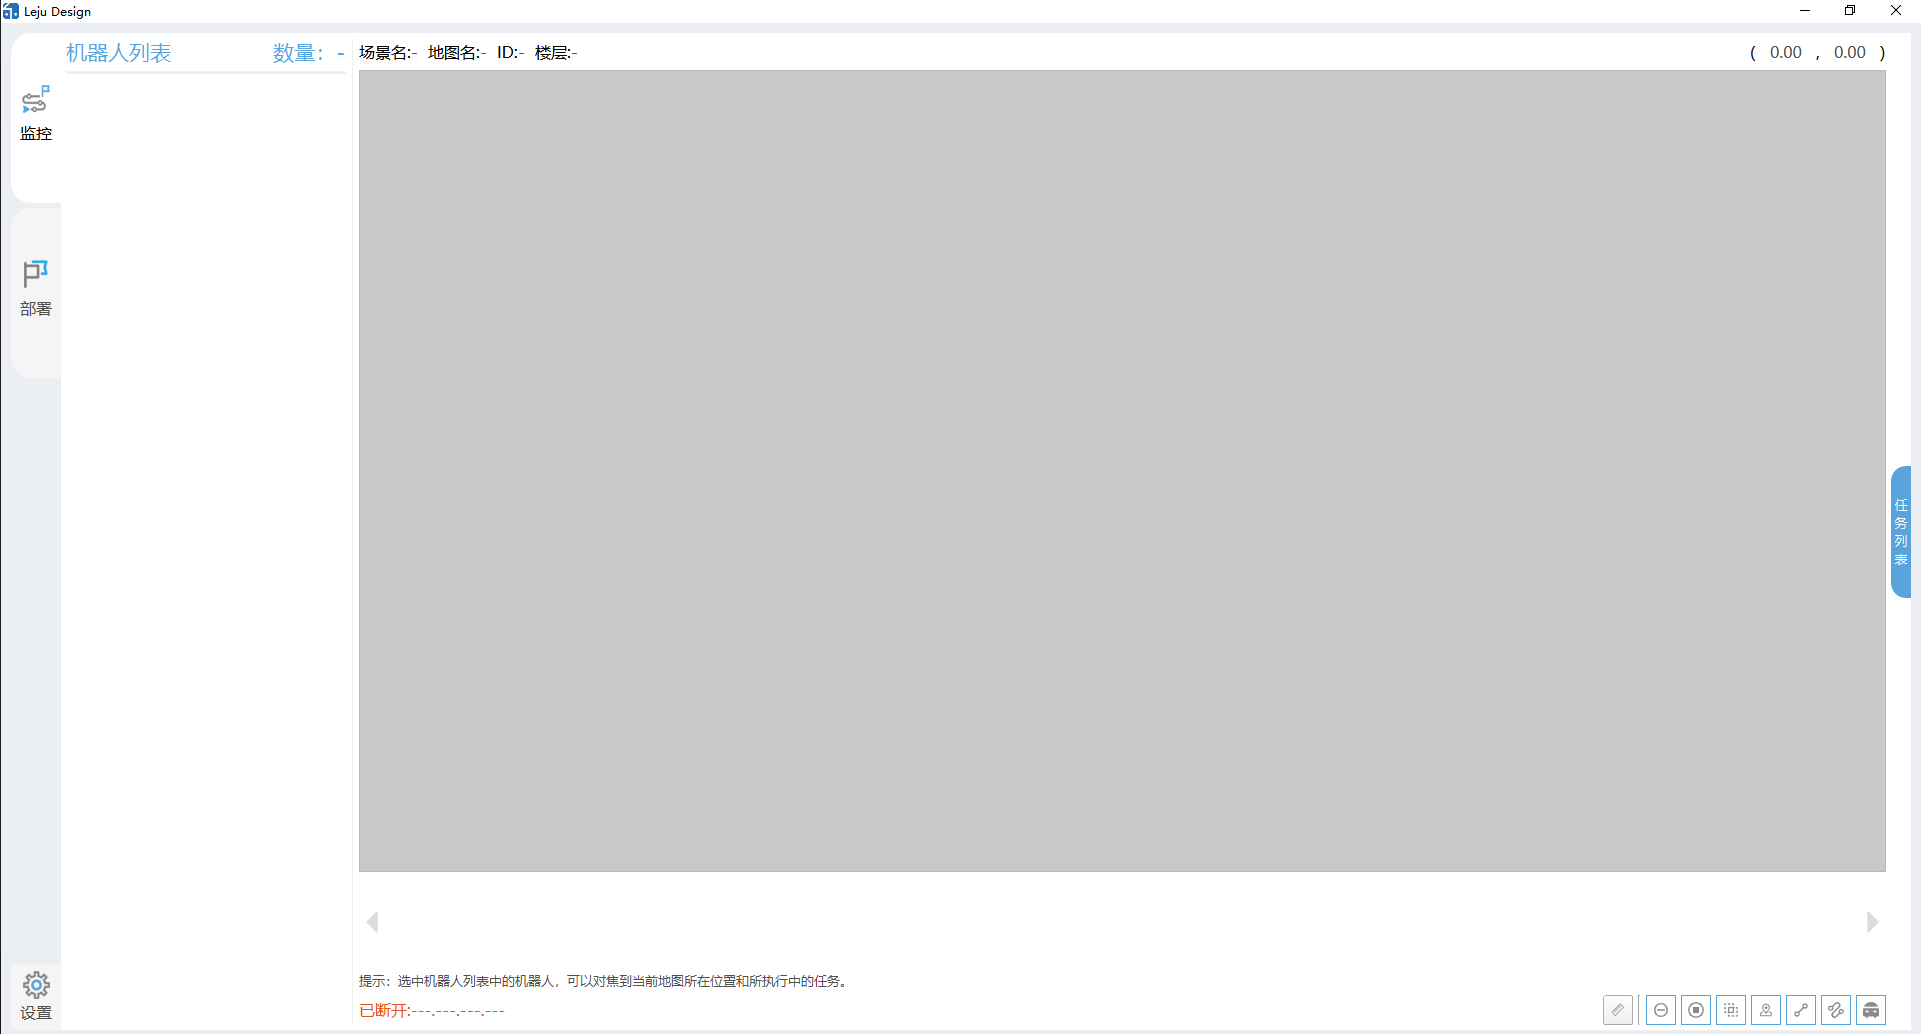
Task: Click the 机器人列表 header
Action: coord(119,53)
